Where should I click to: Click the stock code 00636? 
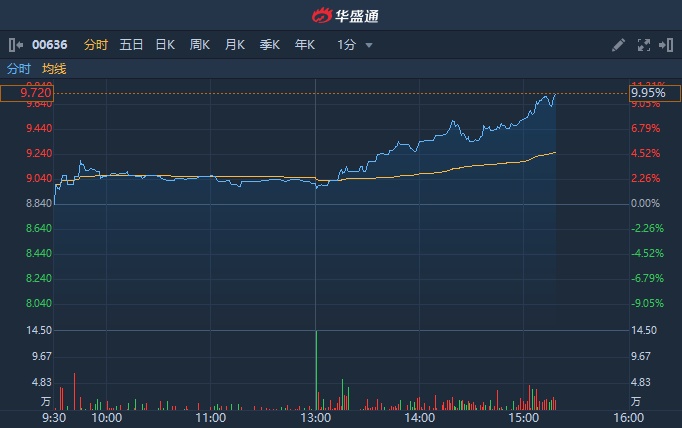coord(50,45)
